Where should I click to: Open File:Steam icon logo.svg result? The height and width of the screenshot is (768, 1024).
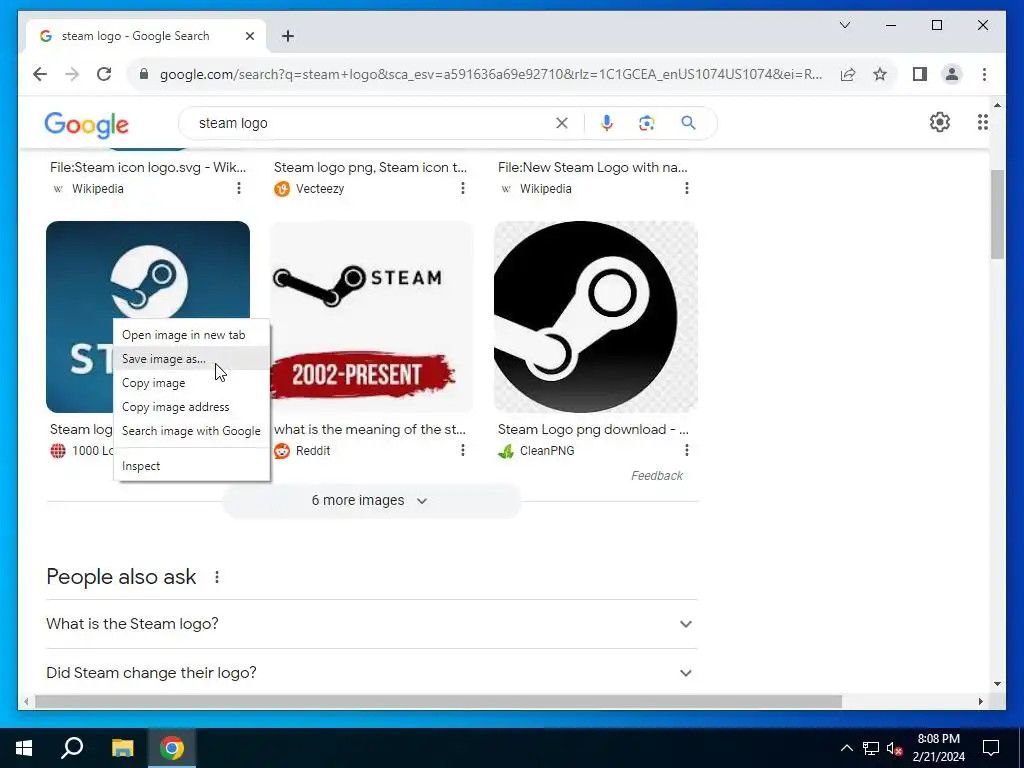pos(148,168)
